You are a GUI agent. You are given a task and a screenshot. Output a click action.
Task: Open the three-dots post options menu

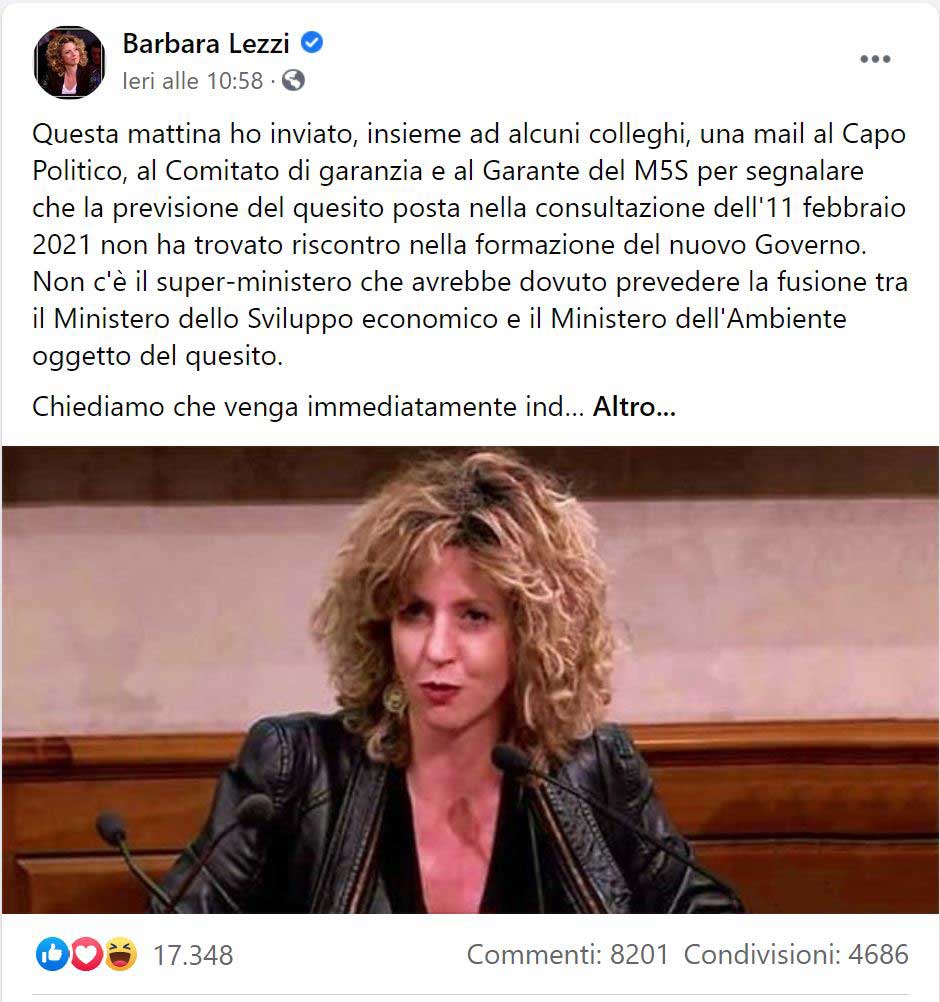click(x=875, y=59)
